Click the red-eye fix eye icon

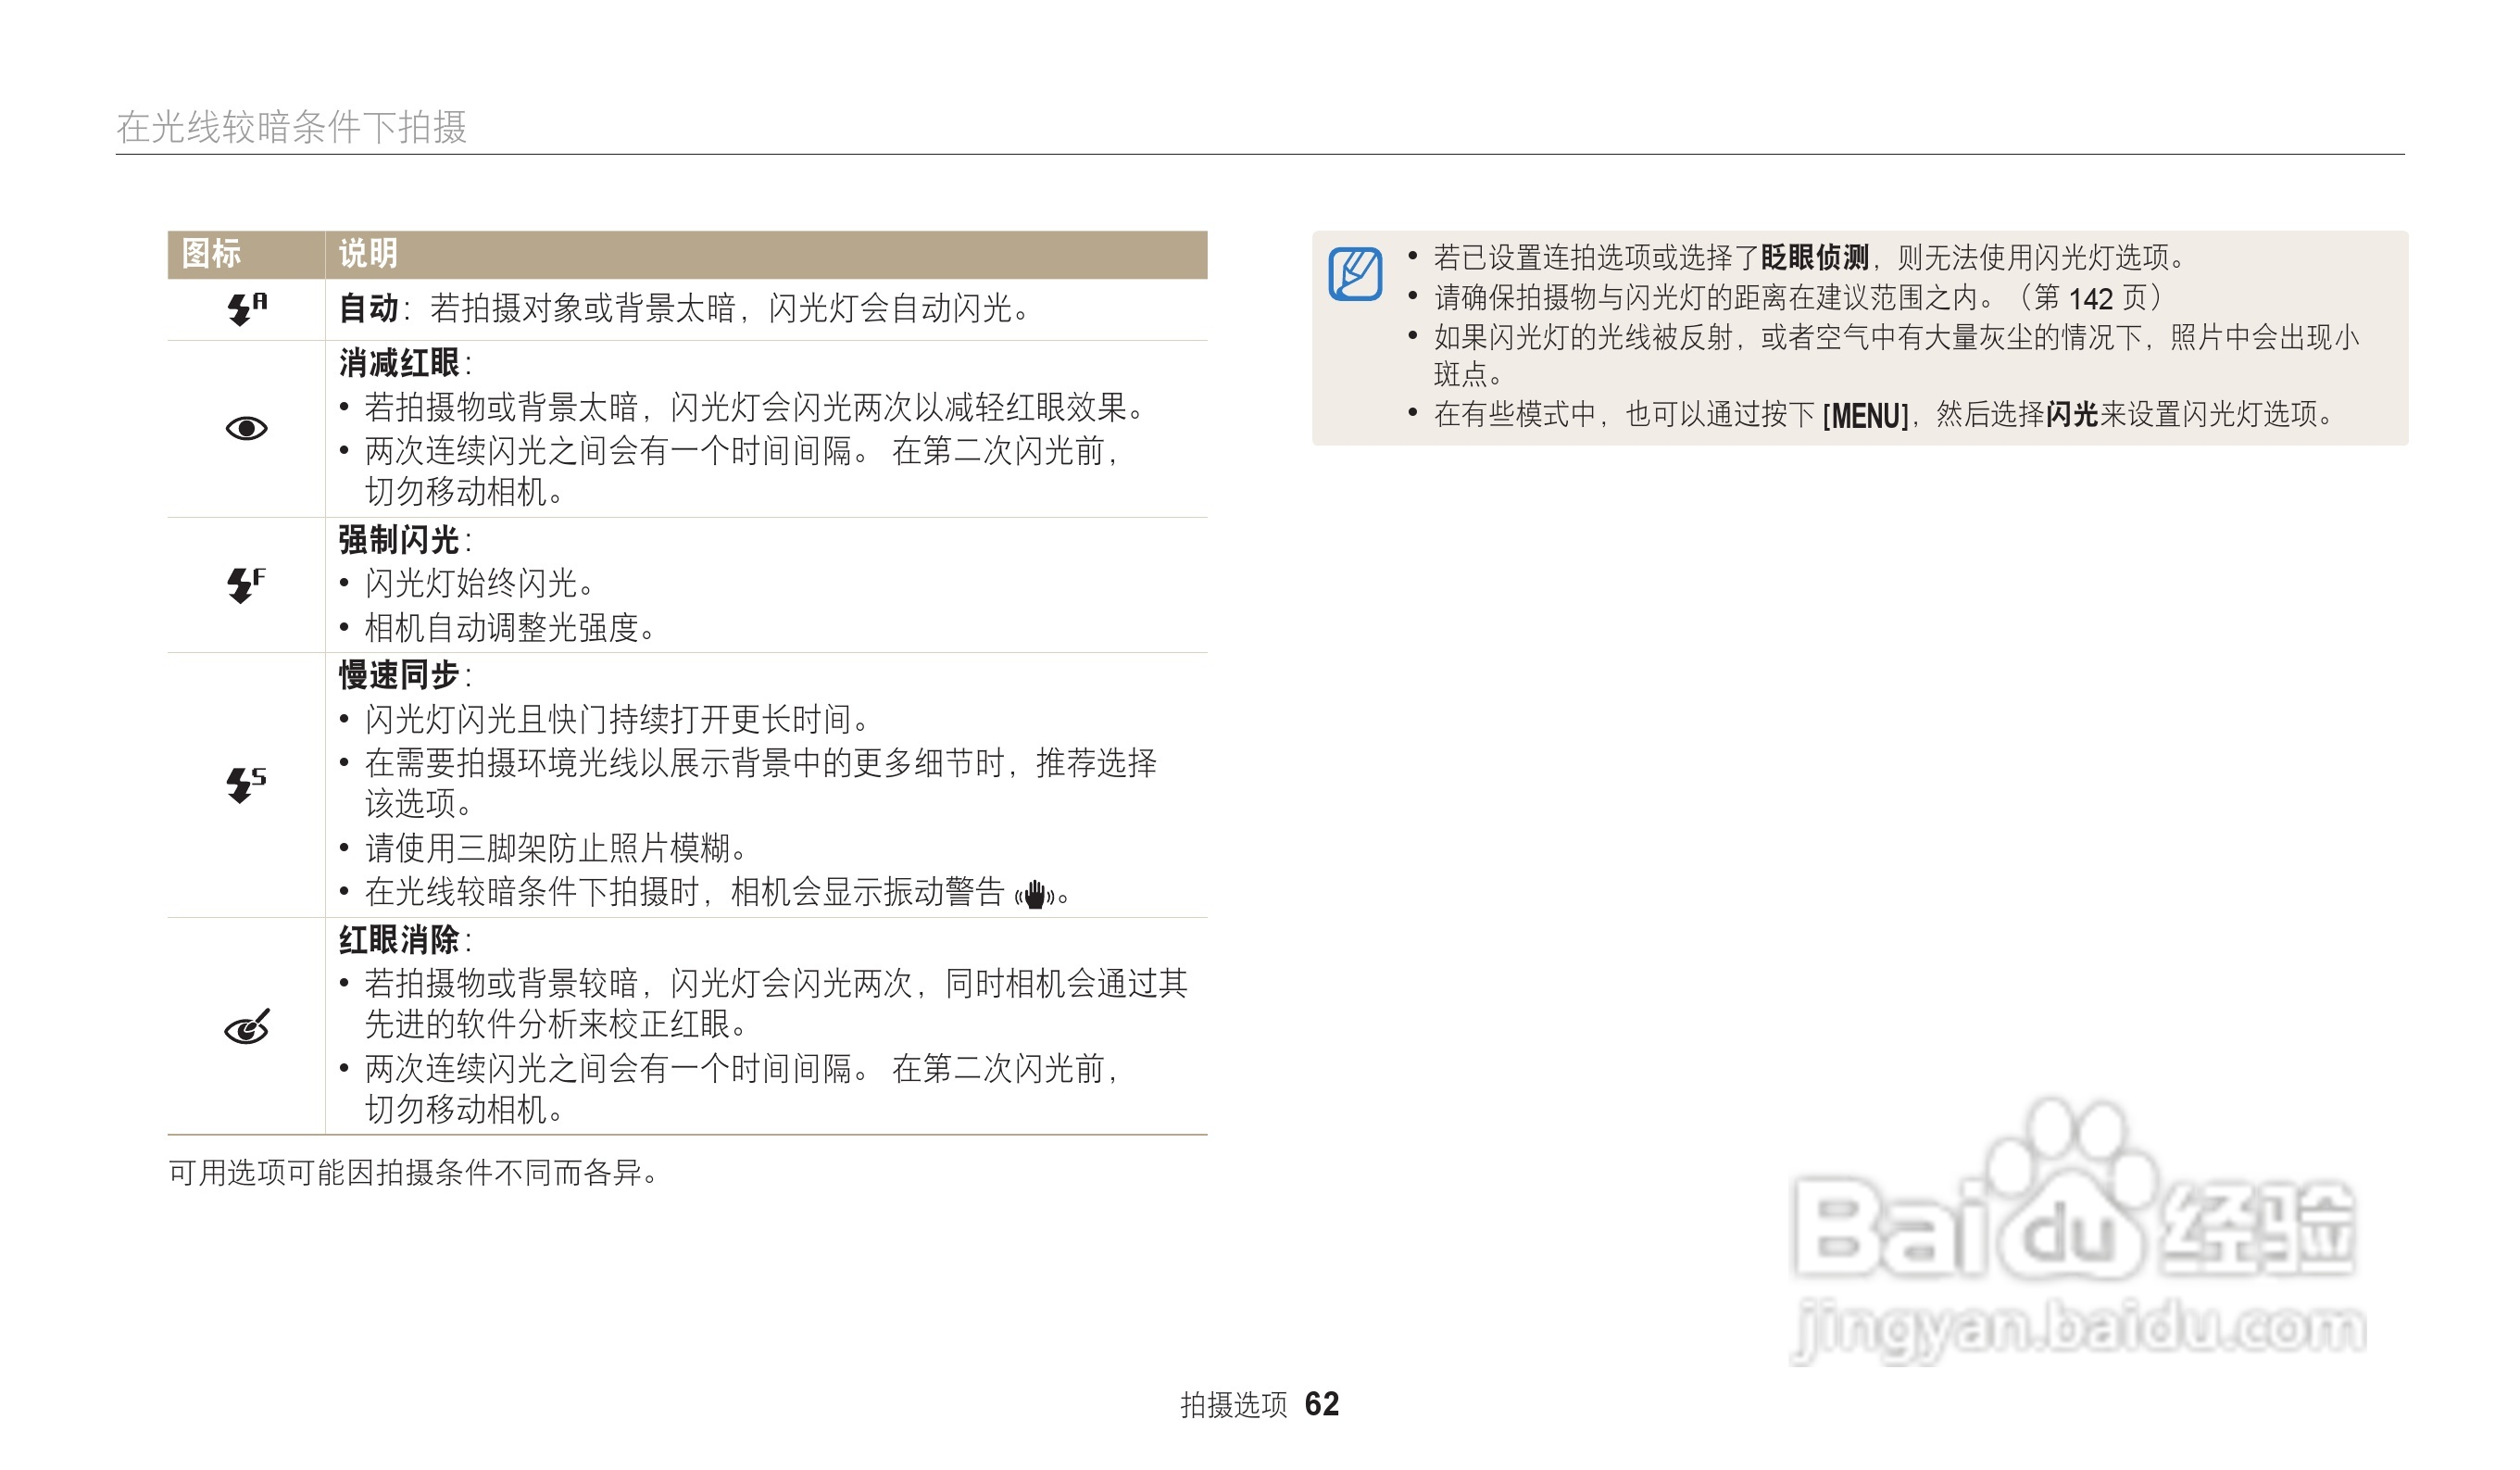(x=246, y=1027)
